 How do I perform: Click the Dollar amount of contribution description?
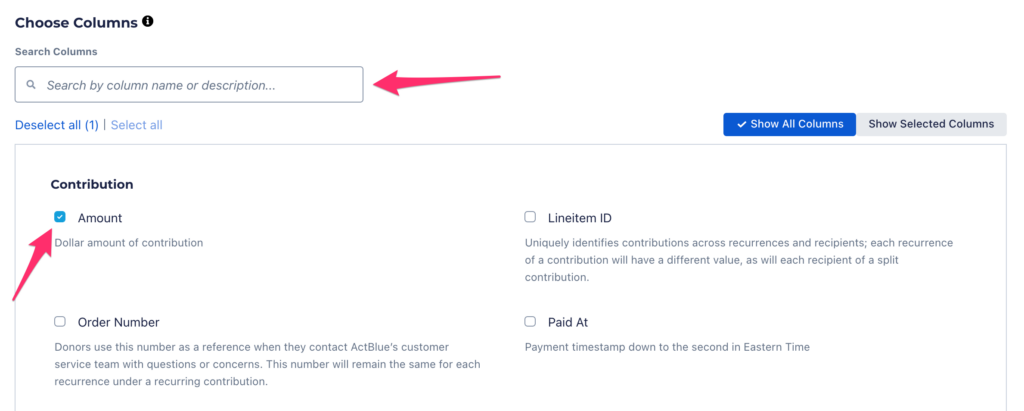pyautogui.click(x=129, y=243)
